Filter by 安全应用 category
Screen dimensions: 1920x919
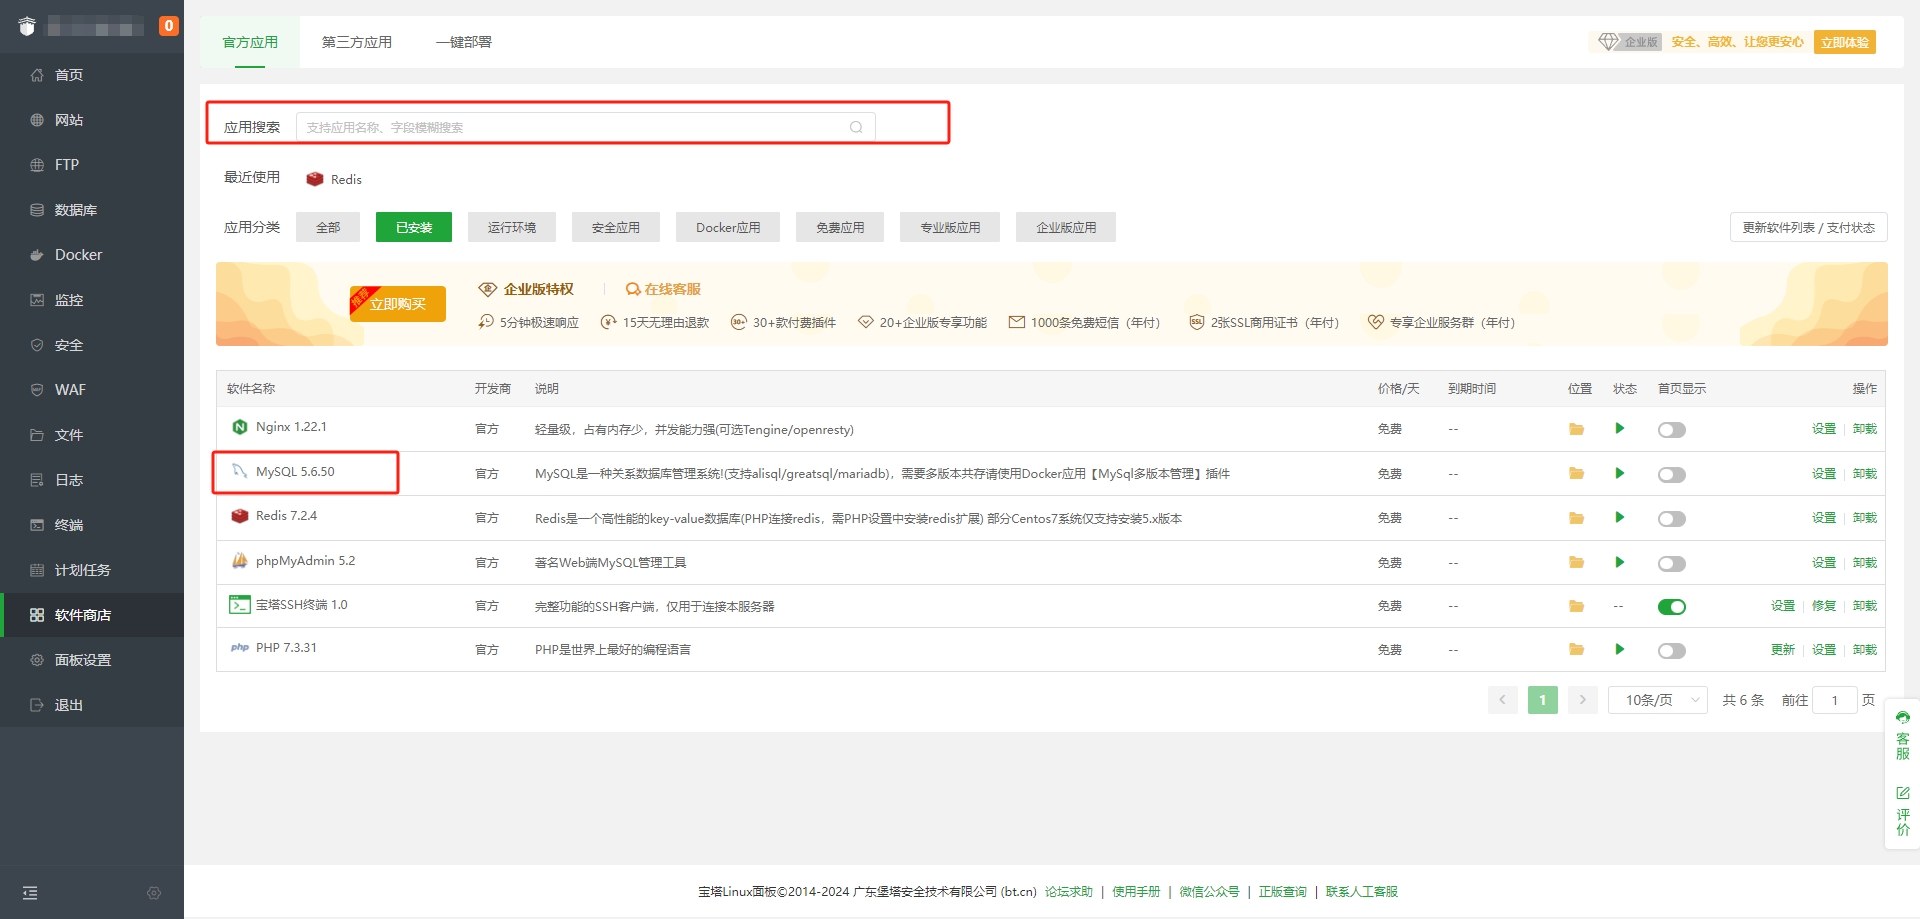[x=616, y=227]
